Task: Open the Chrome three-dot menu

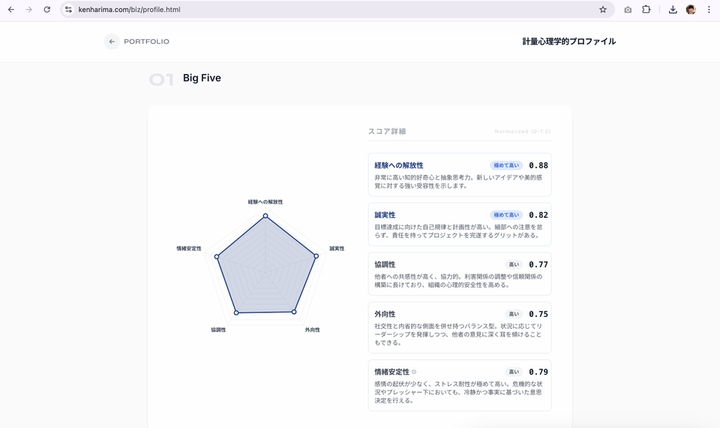Action: [x=709, y=9]
